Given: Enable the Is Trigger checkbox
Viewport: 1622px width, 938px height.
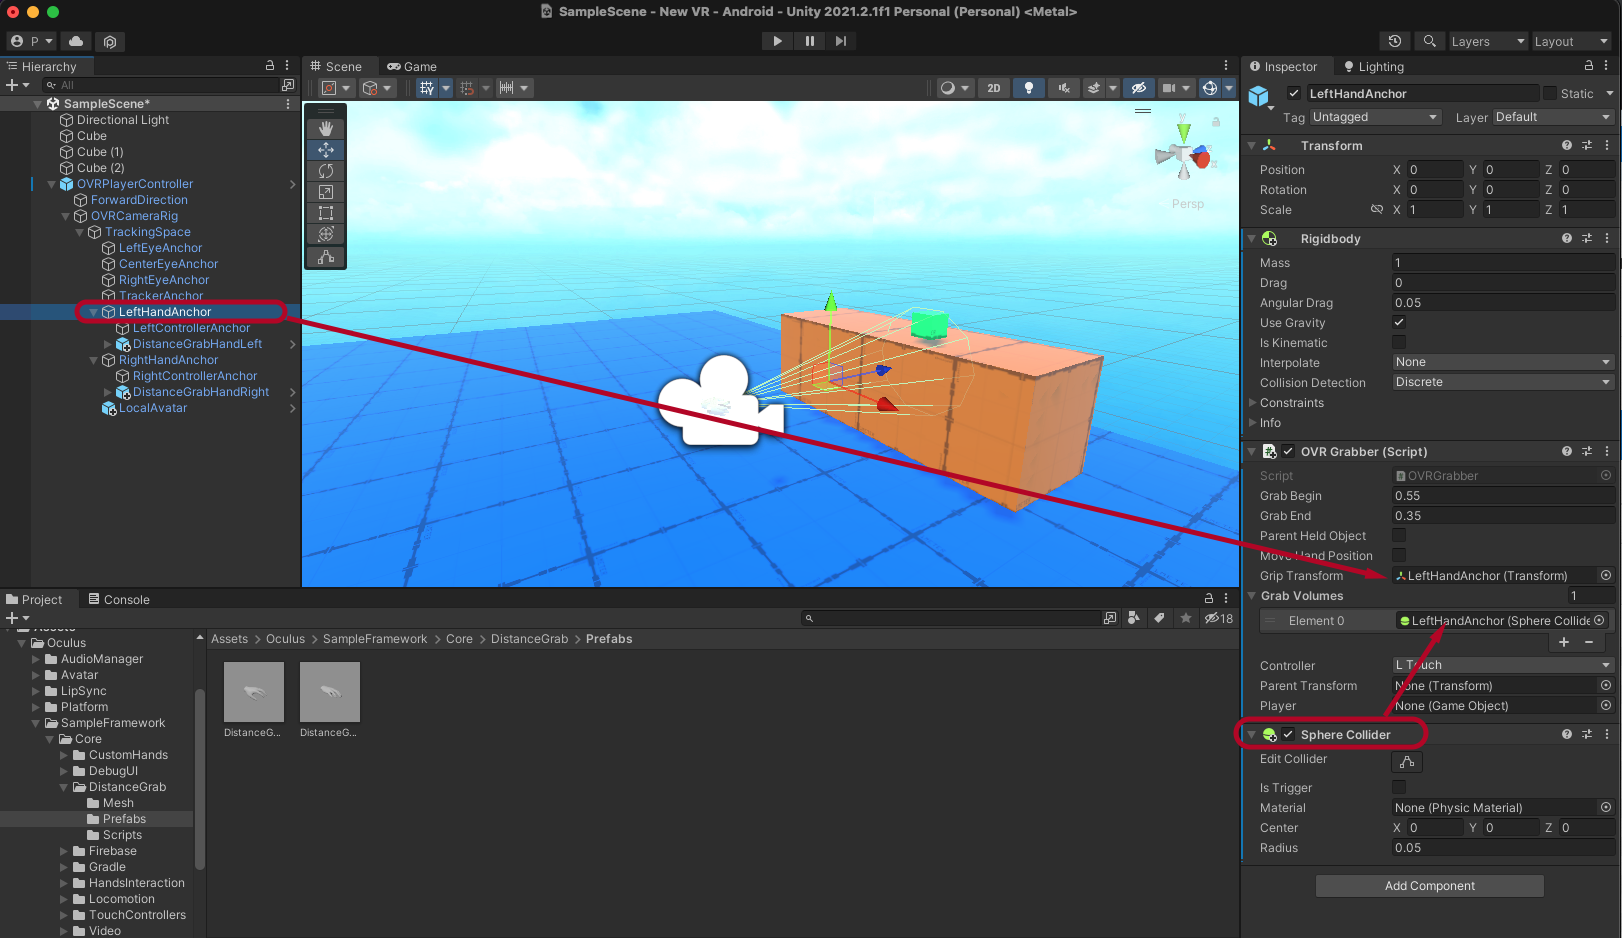Looking at the screenshot, I should coord(1399,787).
